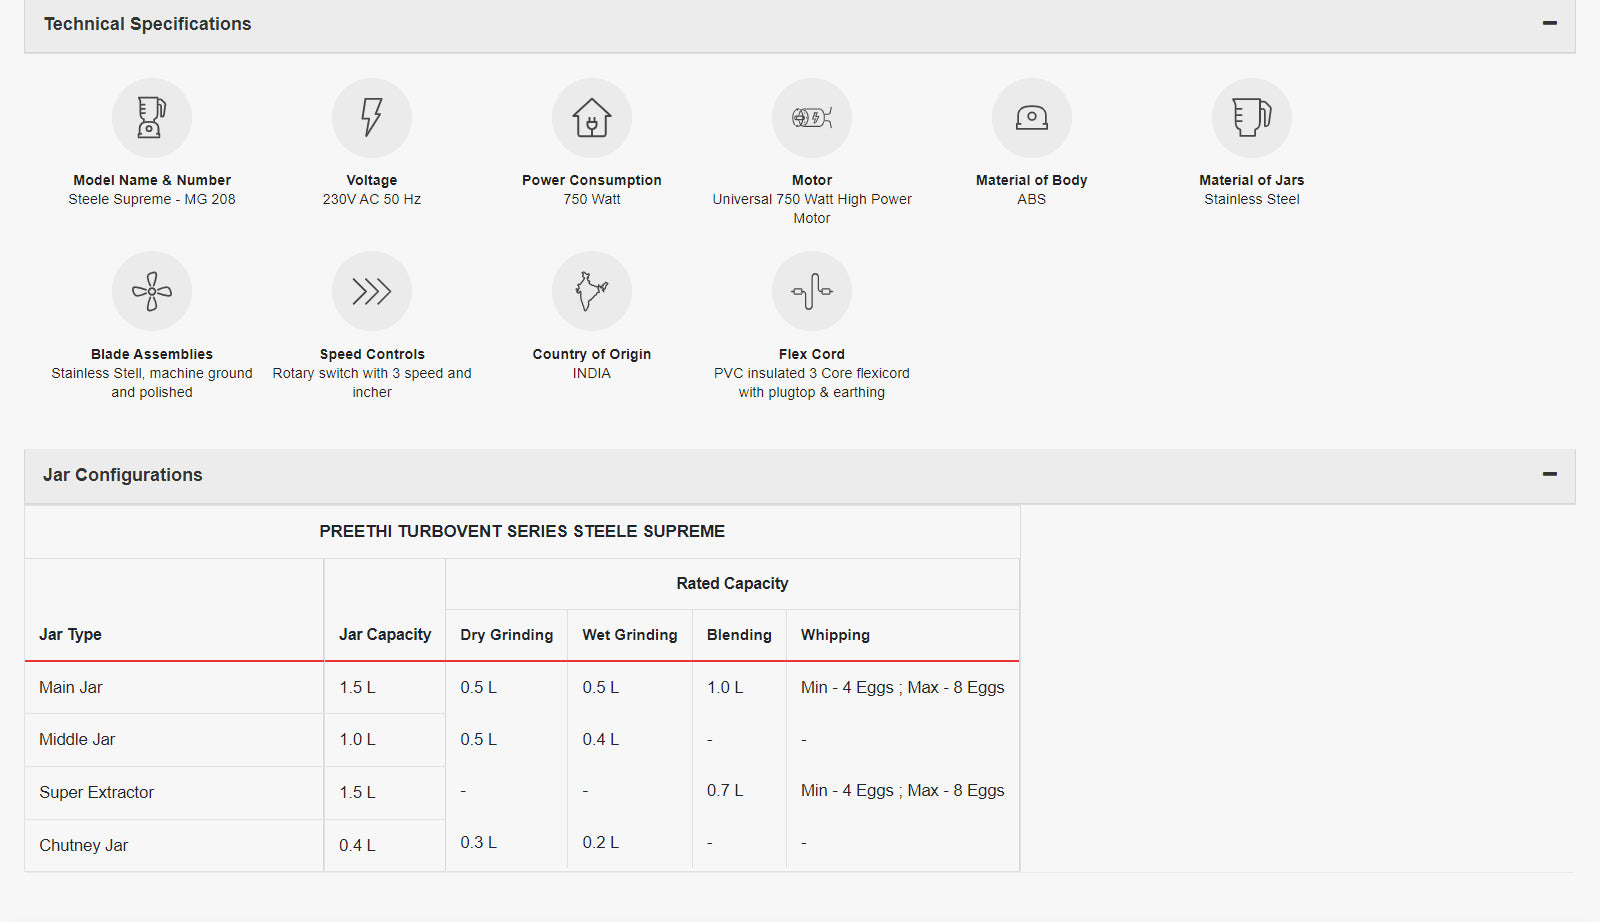Click the Material of Body icon
The height and width of the screenshot is (922, 1600).
(1032, 118)
